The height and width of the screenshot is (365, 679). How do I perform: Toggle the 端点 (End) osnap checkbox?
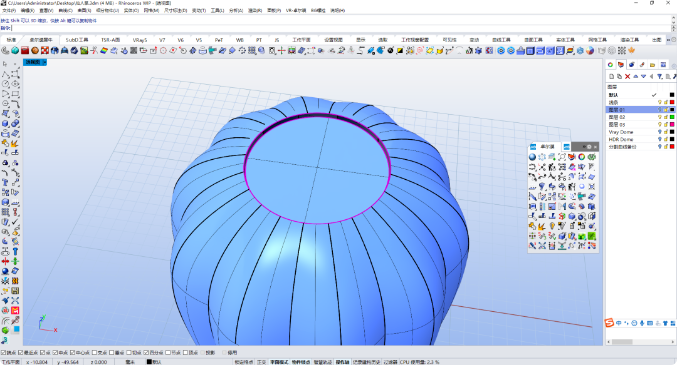[x=3, y=353]
